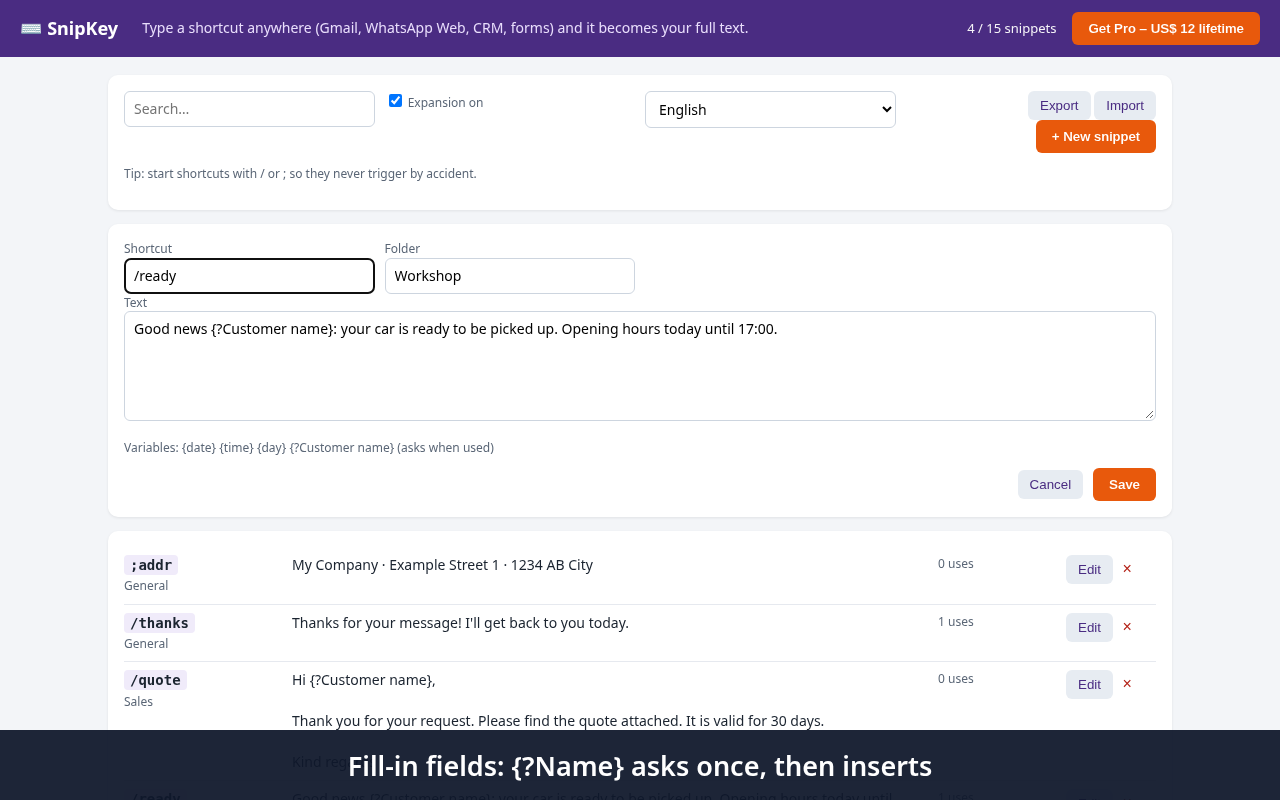Click the /quote shortcut tag
This screenshot has width=1280, height=800.
(155, 680)
